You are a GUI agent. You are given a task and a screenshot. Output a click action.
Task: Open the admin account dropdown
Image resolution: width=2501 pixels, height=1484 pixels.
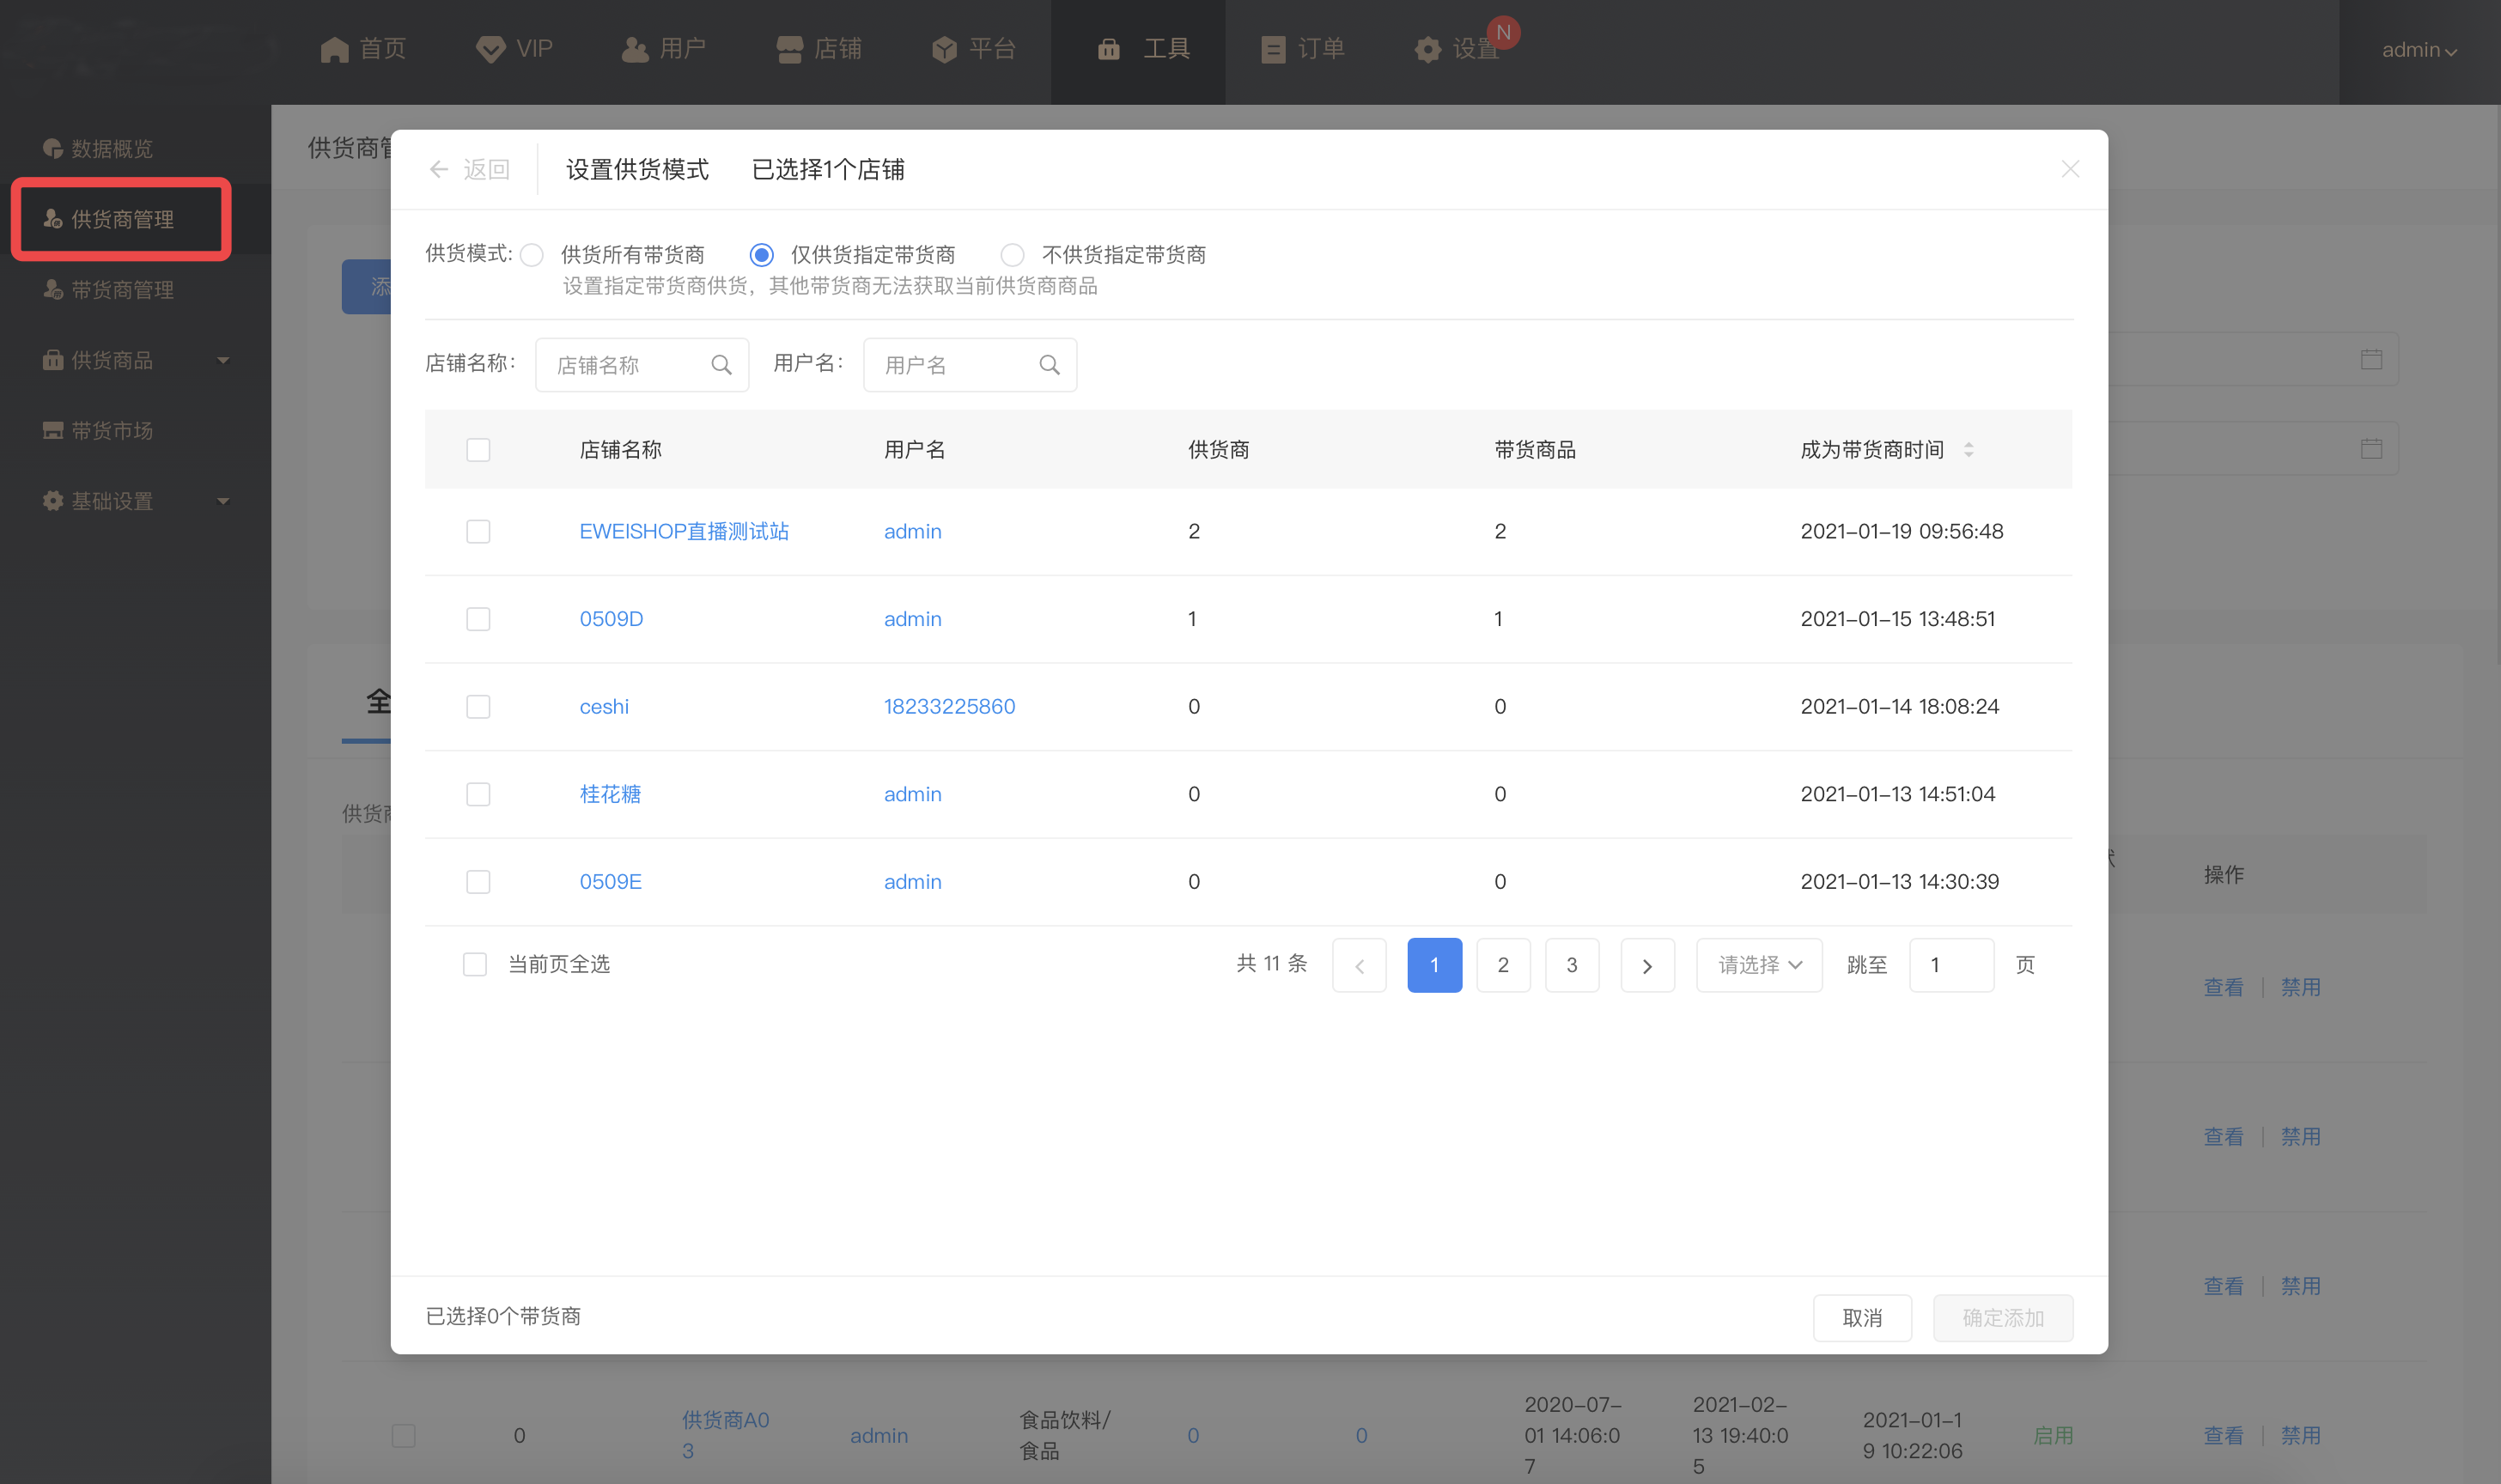point(2418,50)
